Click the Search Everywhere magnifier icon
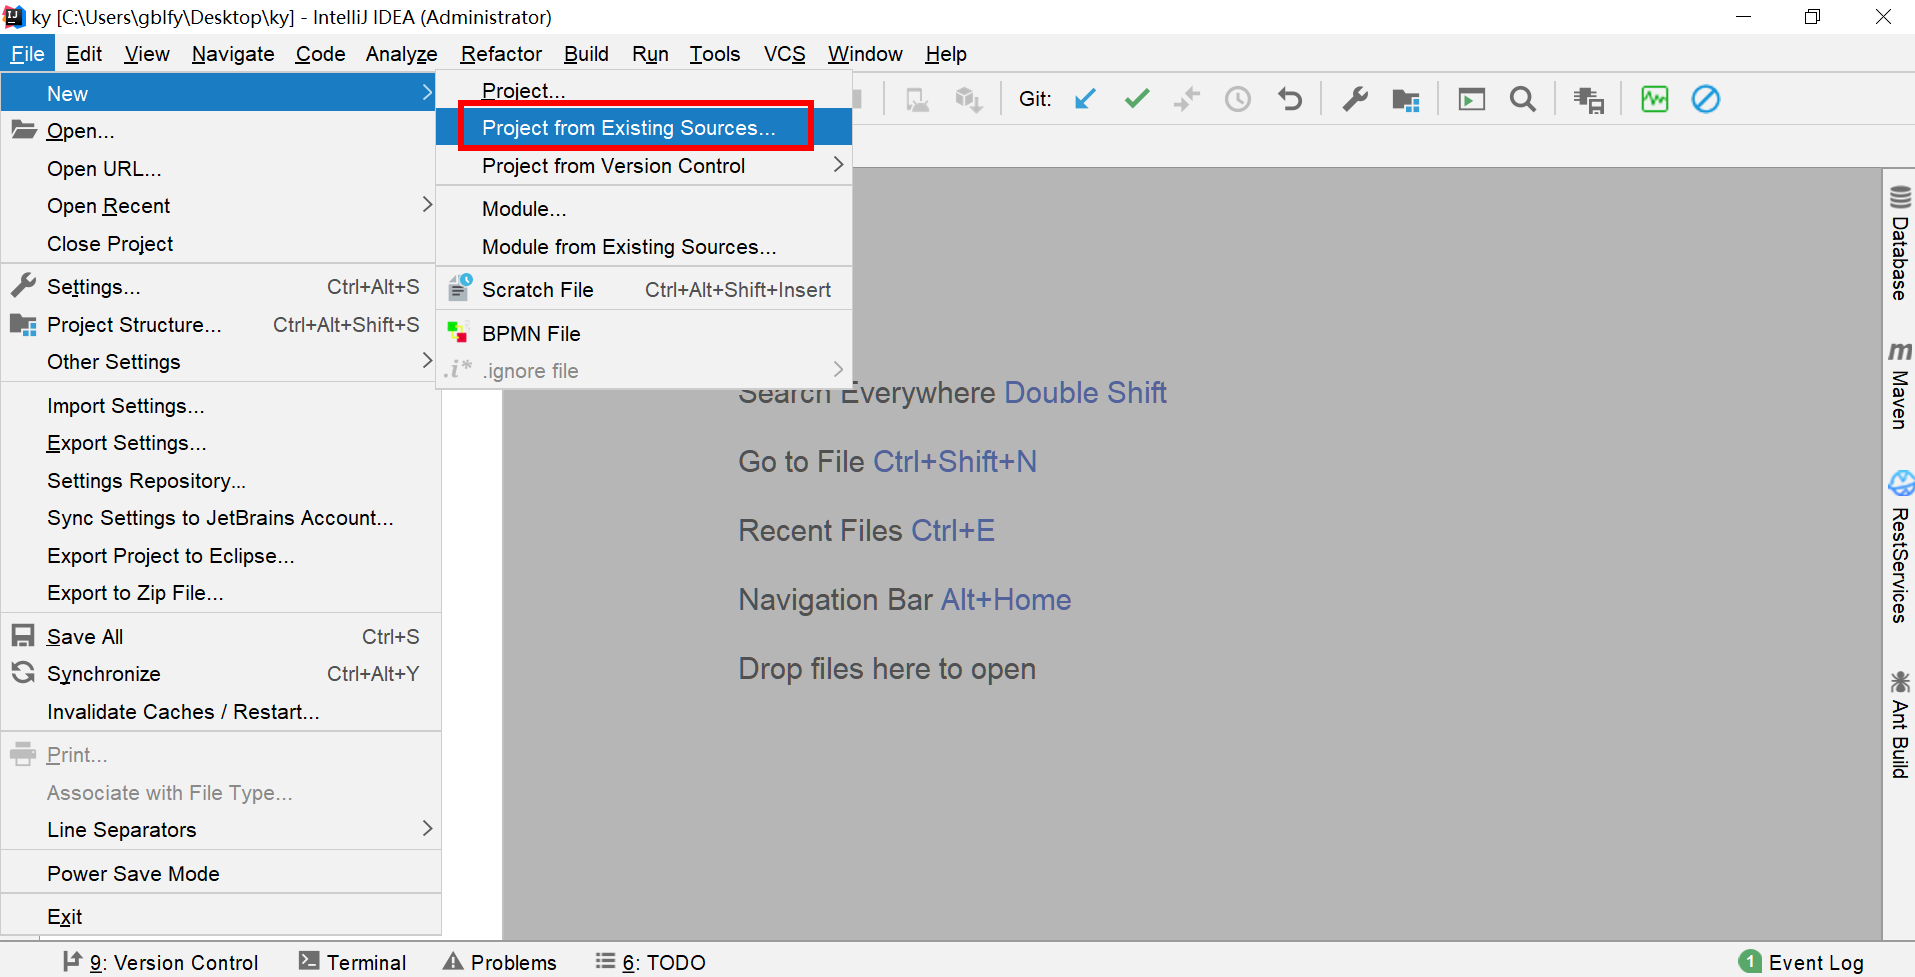Image resolution: width=1915 pixels, height=977 pixels. click(1523, 99)
